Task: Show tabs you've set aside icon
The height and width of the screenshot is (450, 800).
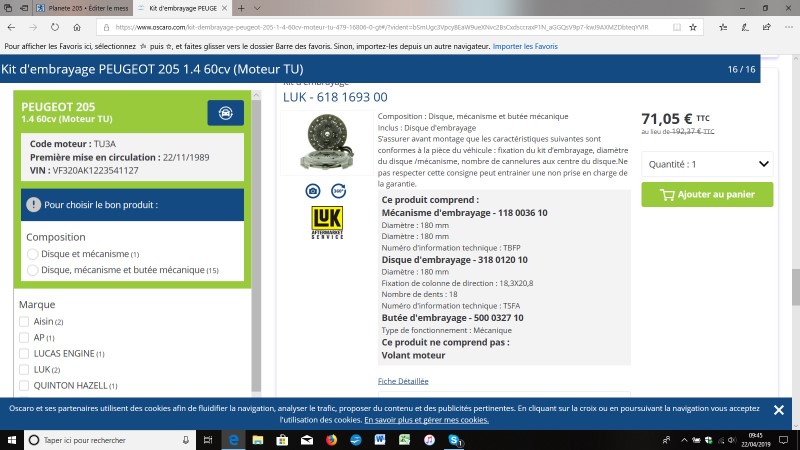Action: tap(8, 8)
